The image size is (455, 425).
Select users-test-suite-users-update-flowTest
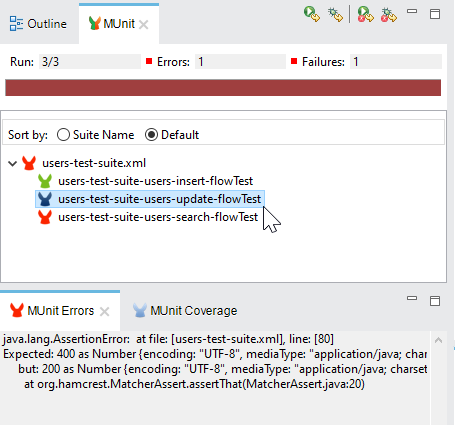[150, 199]
